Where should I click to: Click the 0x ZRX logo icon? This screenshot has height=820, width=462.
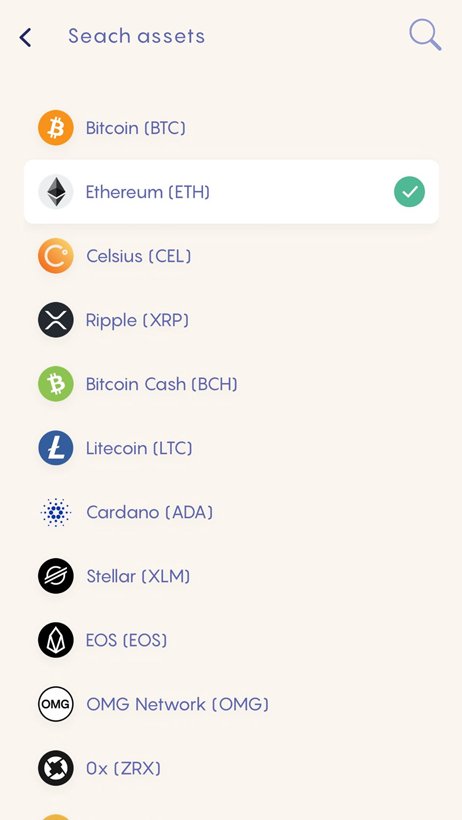click(x=55, y=768)
